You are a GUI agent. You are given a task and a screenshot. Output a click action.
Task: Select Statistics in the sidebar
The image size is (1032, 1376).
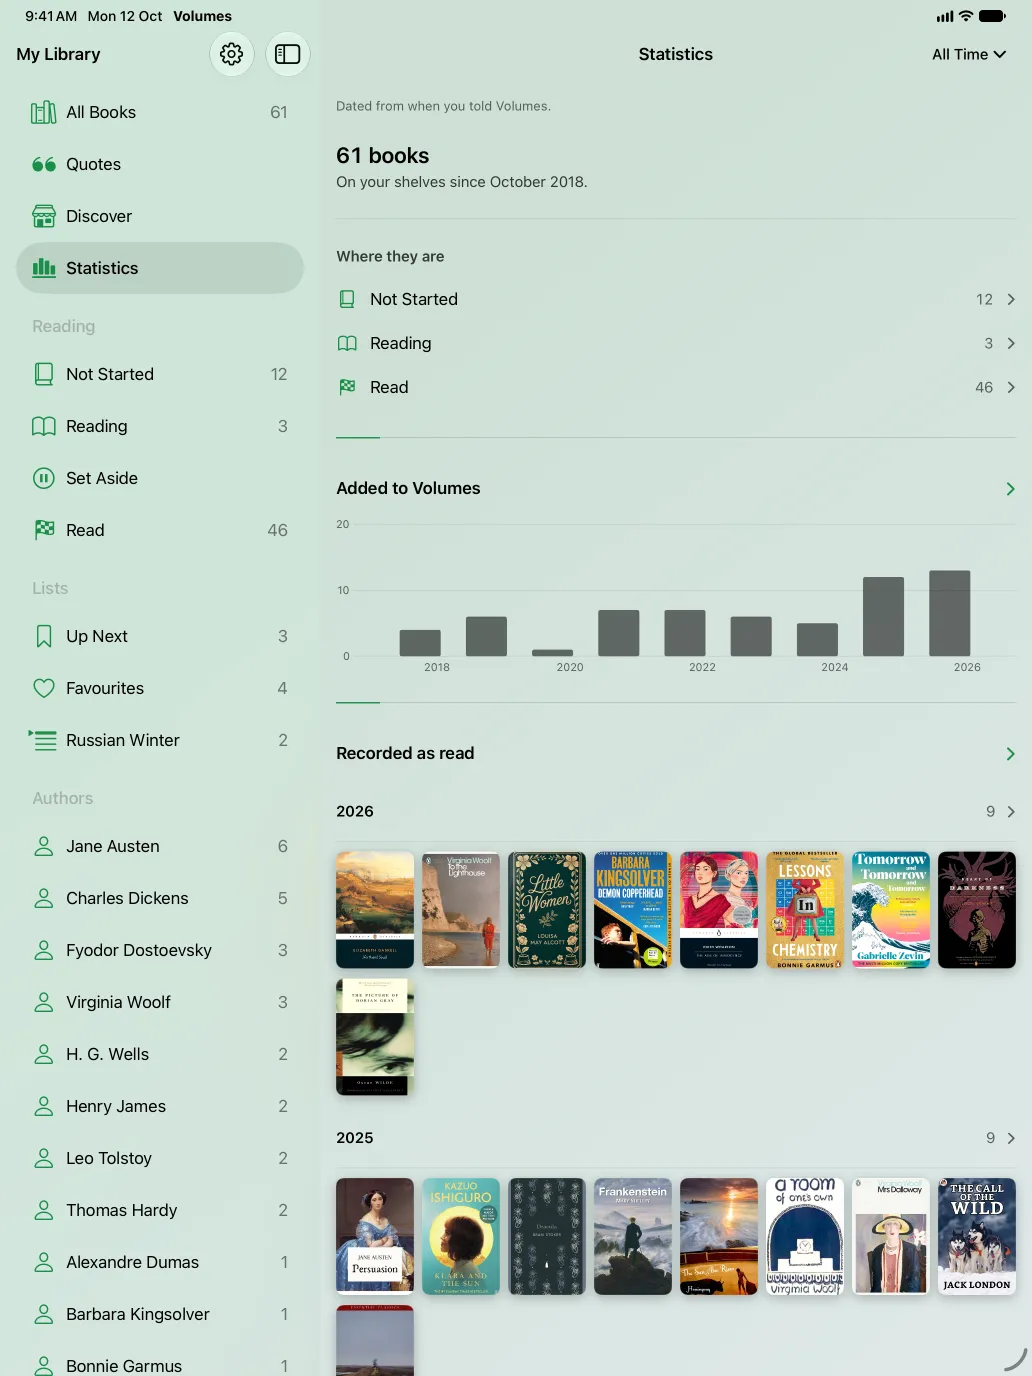click(160, 268)
